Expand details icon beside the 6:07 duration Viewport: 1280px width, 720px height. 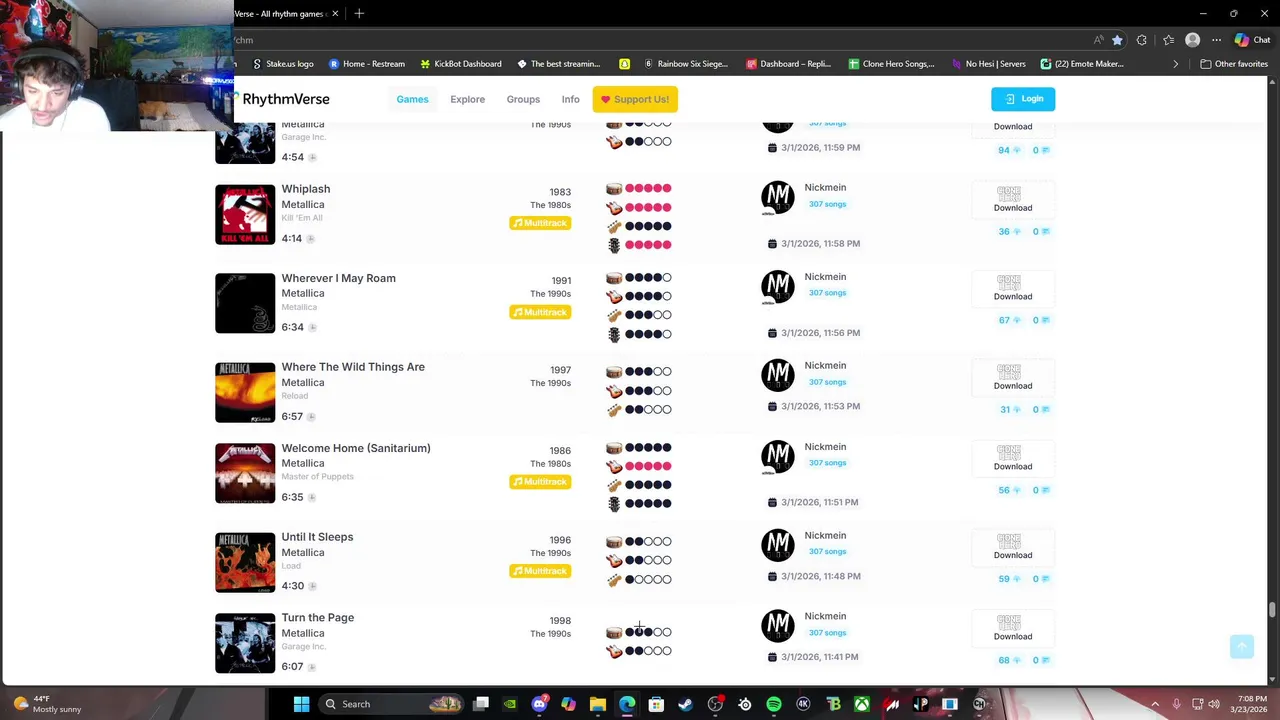tap(312, 667)
